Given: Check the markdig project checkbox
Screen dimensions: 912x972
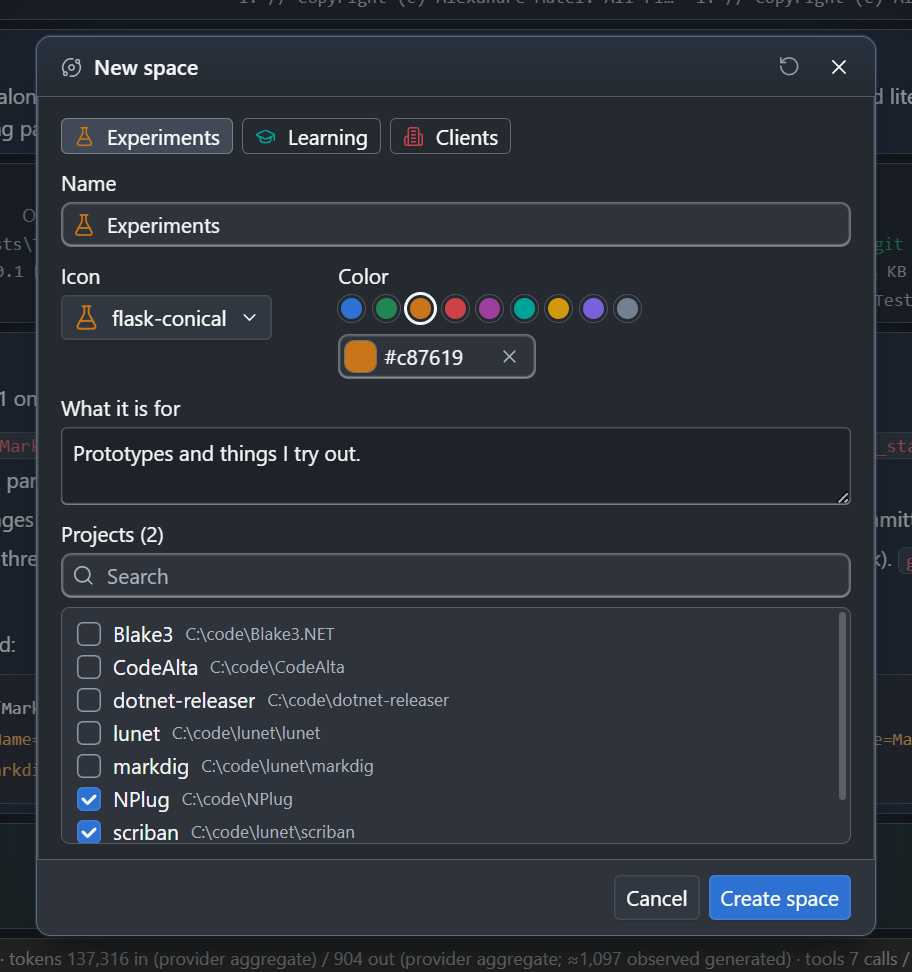Looking at the screenshot, I should 89,766.
